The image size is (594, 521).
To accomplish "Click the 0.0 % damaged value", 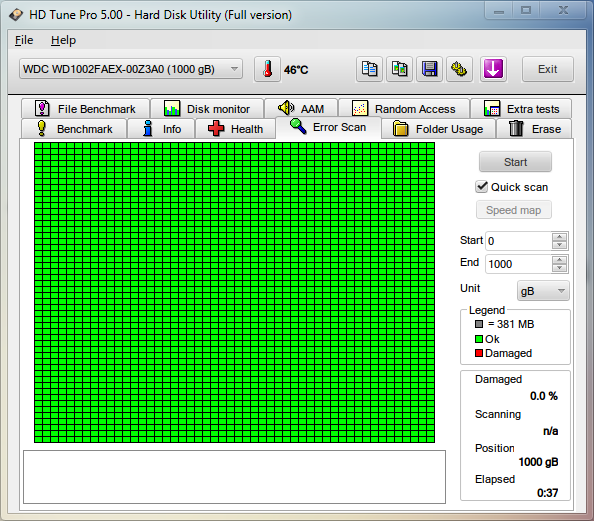I will click(x=544, y=396).
